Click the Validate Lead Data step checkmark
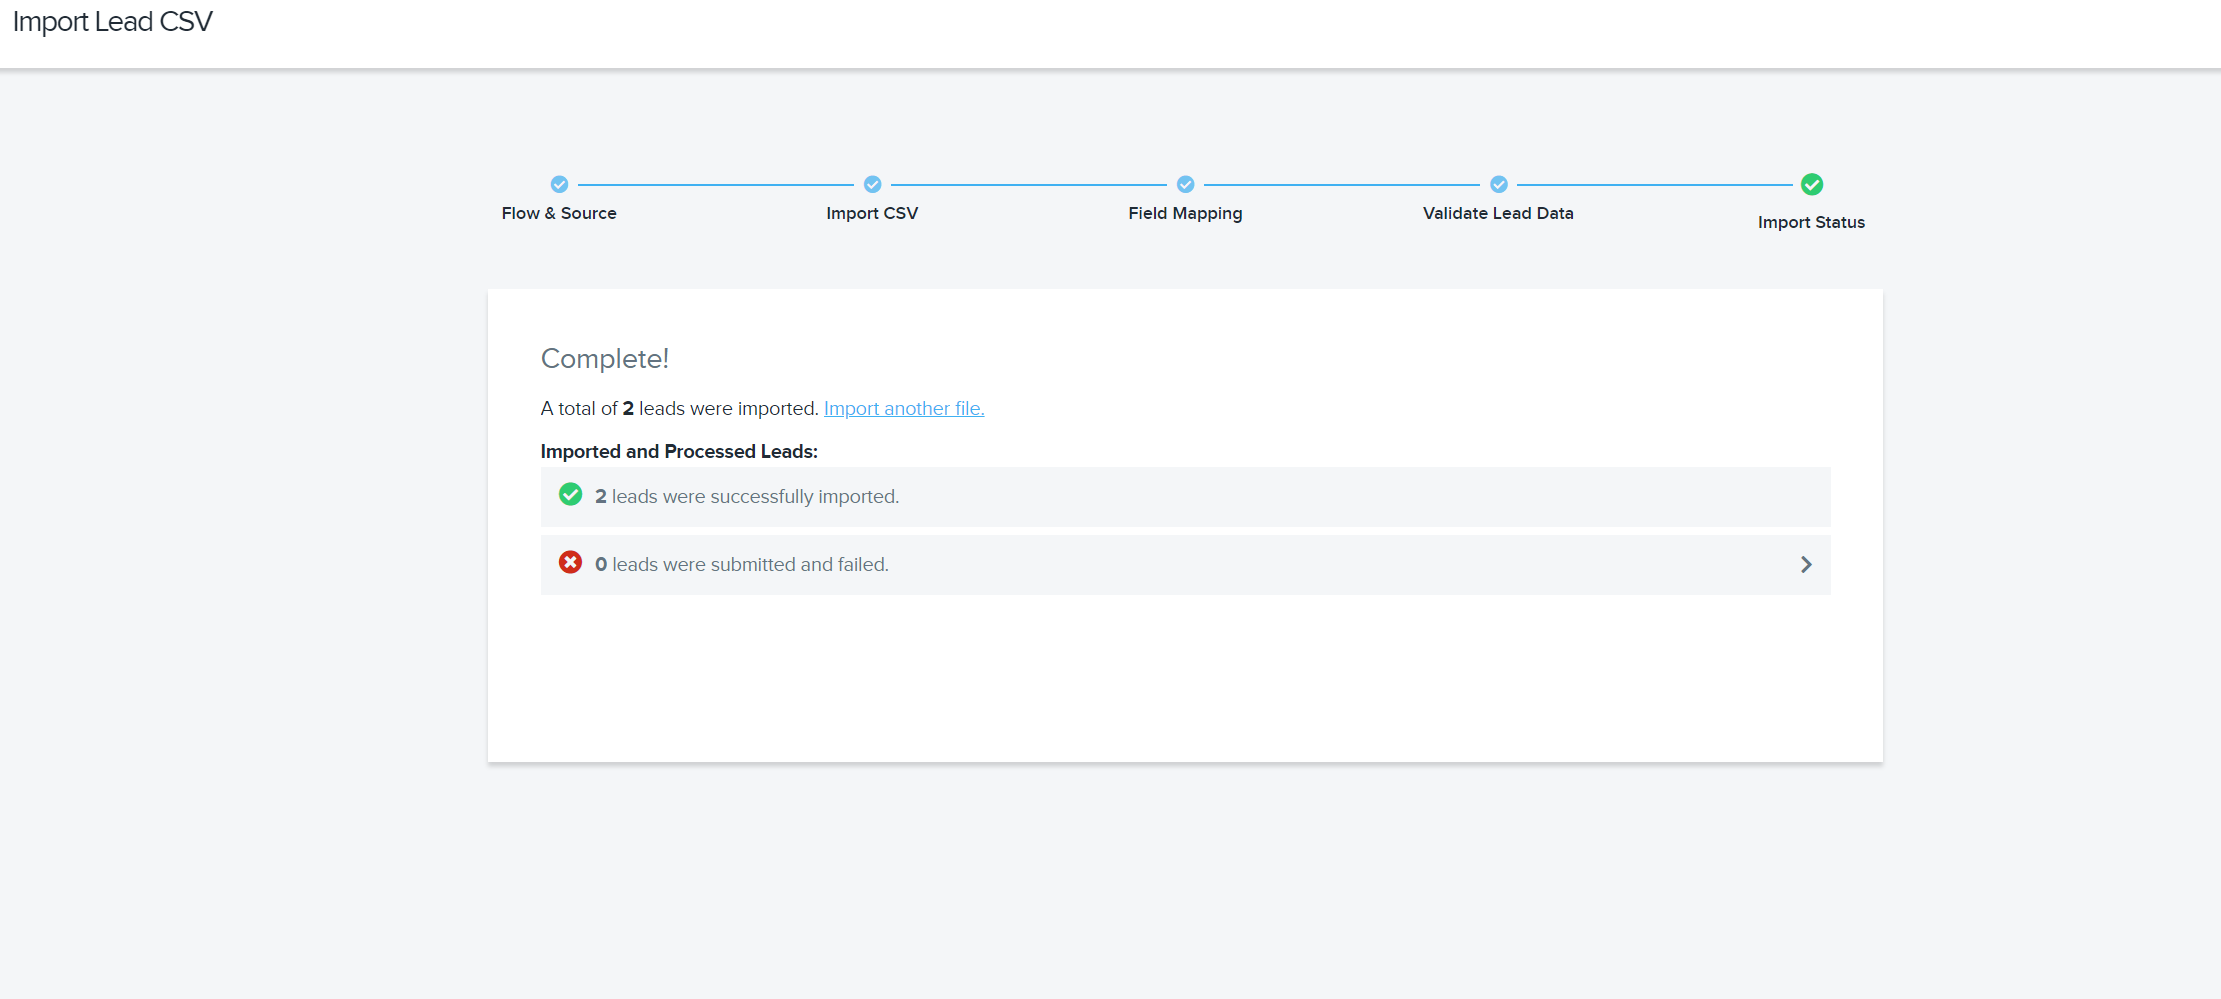 (1498, 185)
